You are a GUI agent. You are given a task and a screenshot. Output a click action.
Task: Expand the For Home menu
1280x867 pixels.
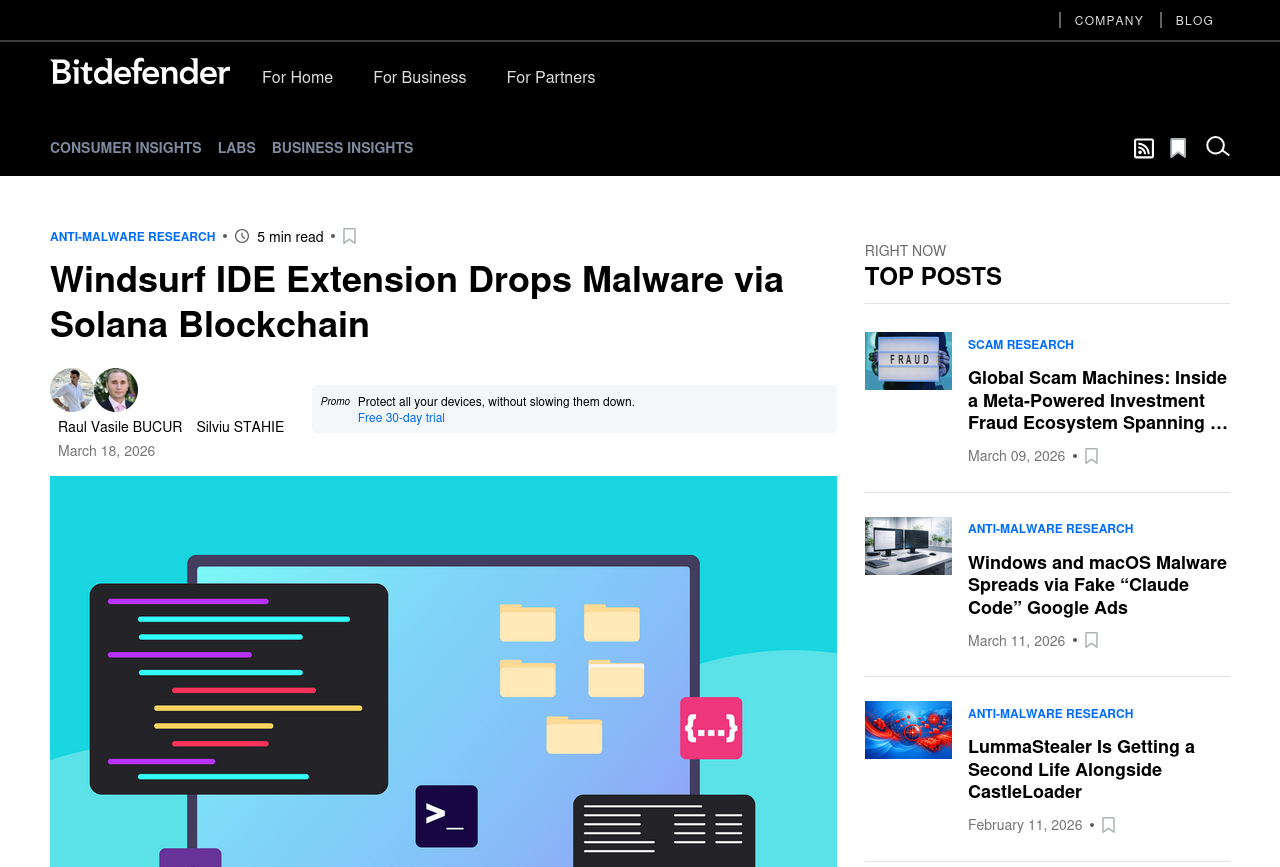coord(297,77)
